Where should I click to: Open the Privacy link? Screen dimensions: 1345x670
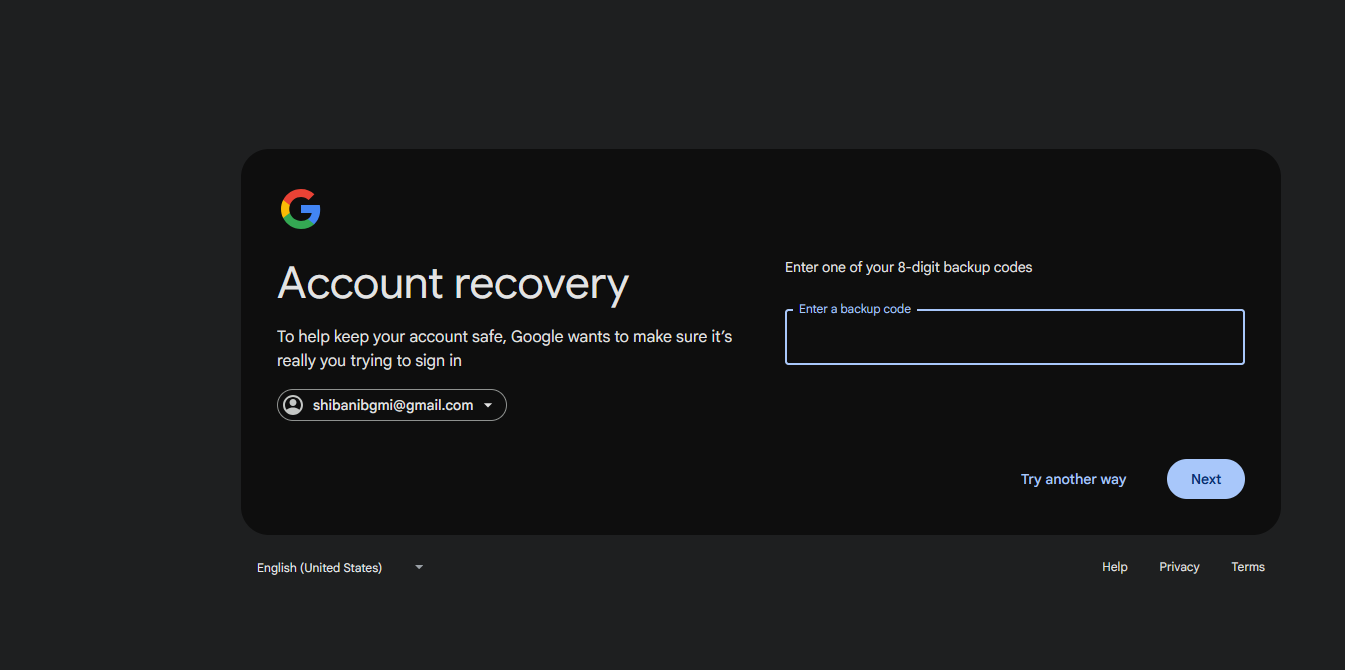[1179, 567]
